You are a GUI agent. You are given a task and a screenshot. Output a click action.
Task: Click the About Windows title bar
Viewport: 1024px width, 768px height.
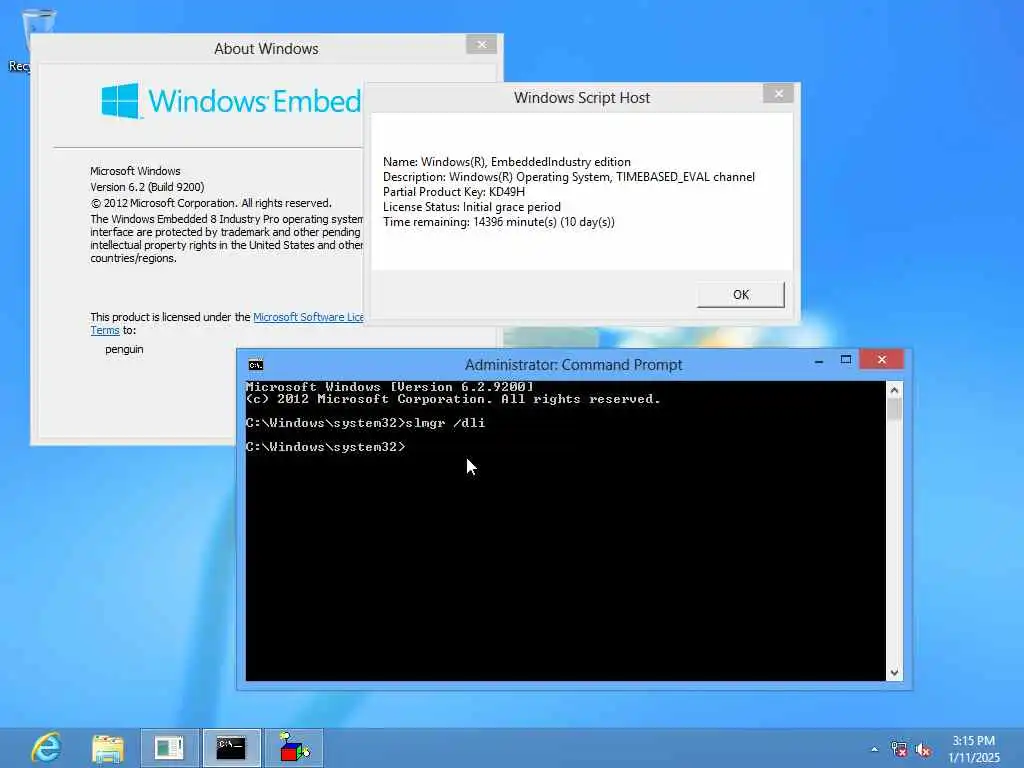tap(266, 49)
